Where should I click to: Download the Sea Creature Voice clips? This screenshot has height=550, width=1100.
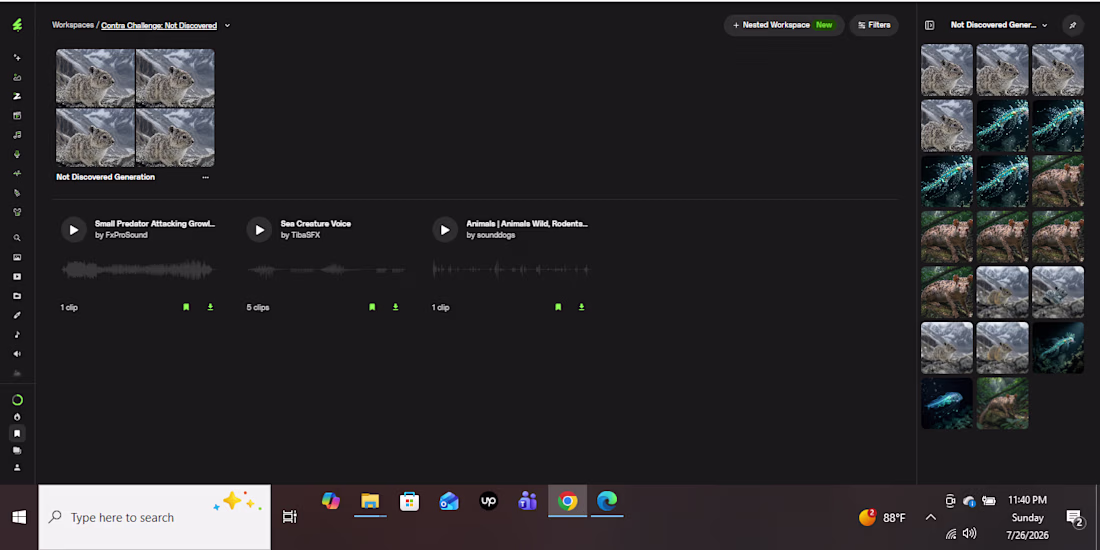tap(396, 307)
